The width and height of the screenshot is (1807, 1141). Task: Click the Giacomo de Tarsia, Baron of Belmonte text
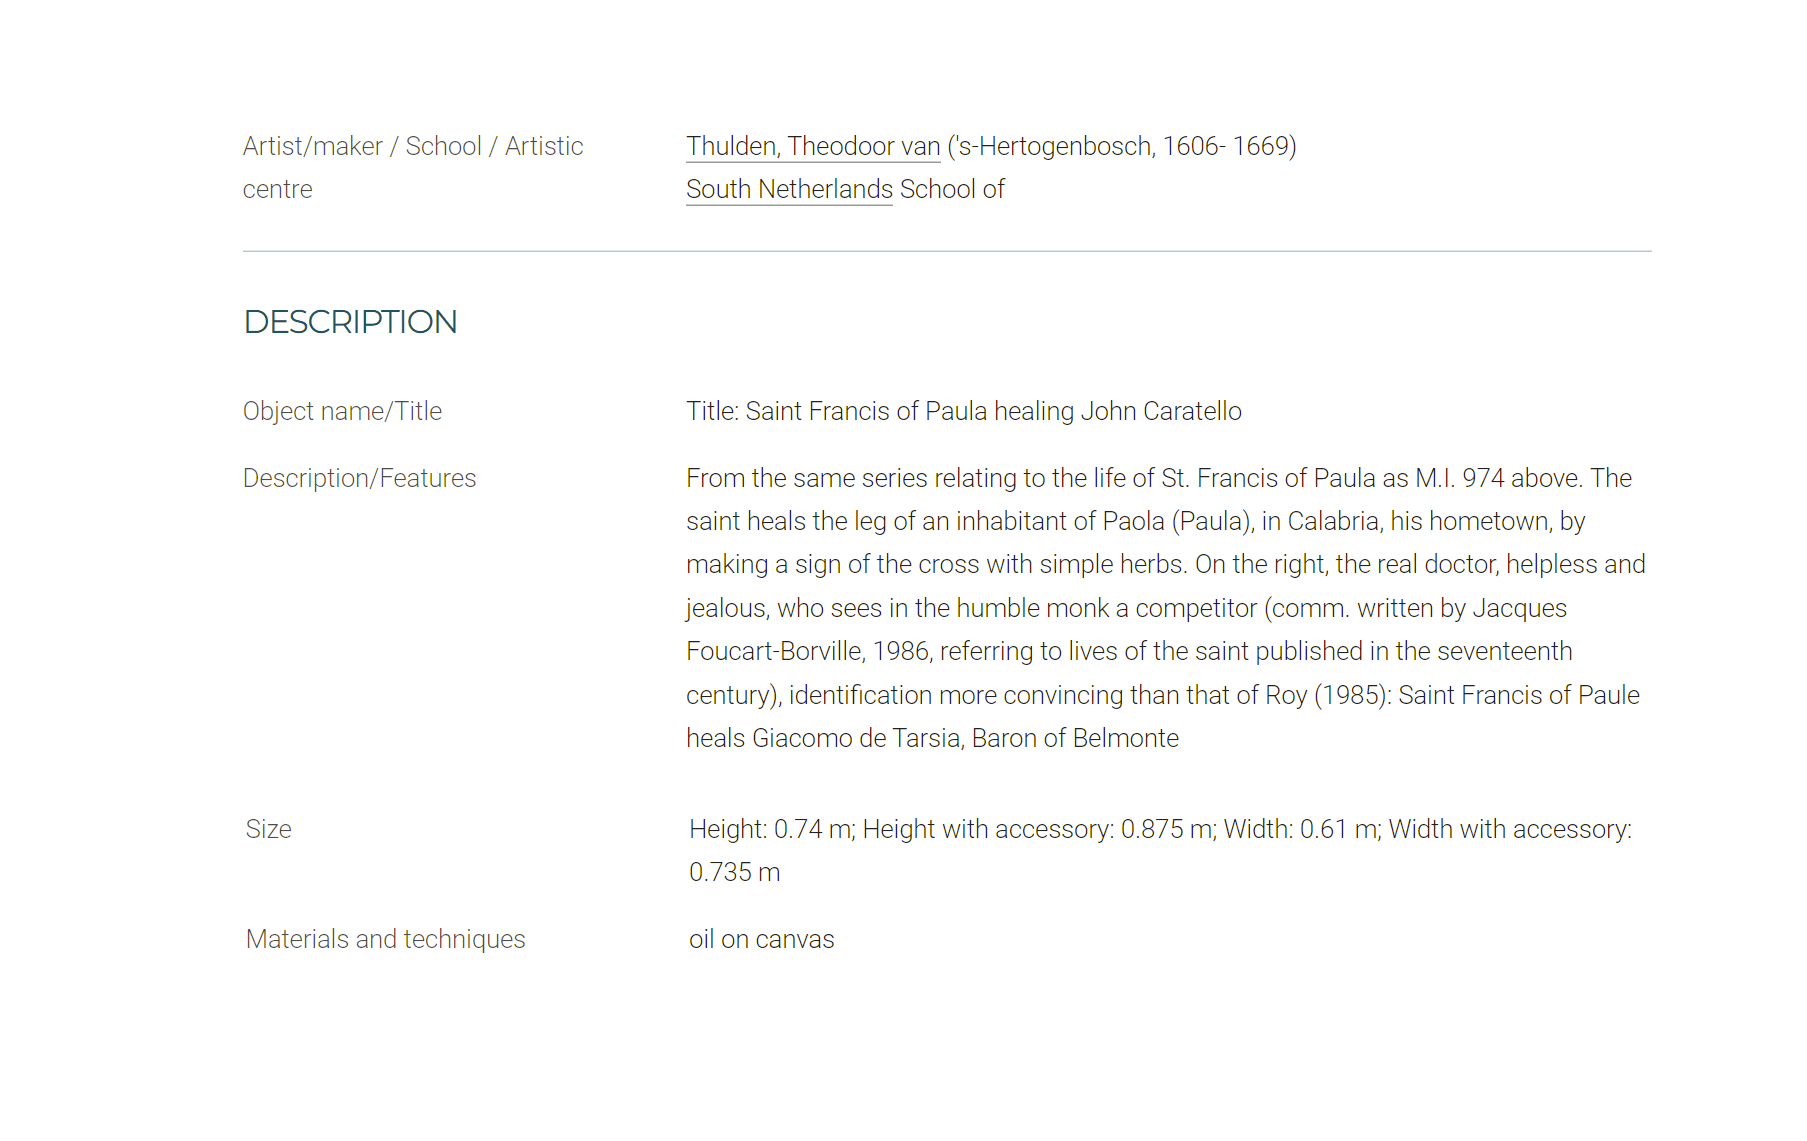click(965, 738)
